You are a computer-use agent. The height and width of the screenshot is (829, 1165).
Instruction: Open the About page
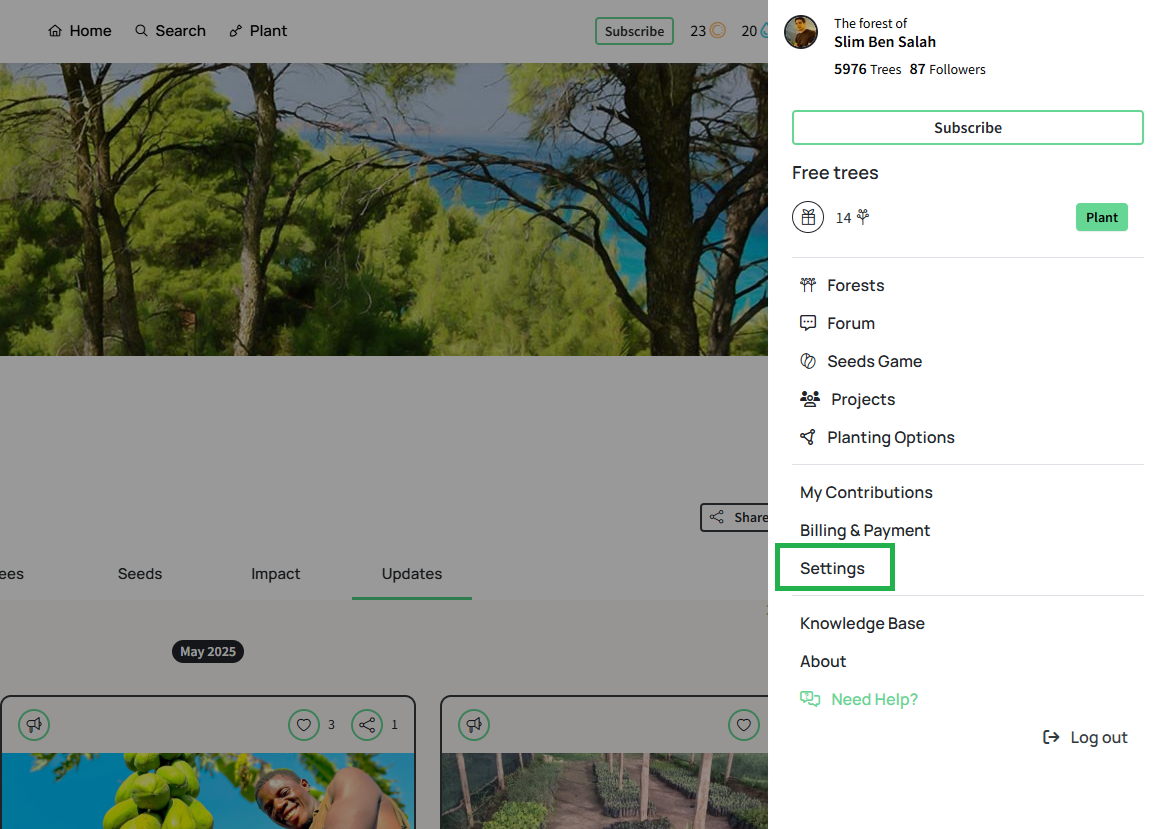pyautogui.click(x=822, y=661)
